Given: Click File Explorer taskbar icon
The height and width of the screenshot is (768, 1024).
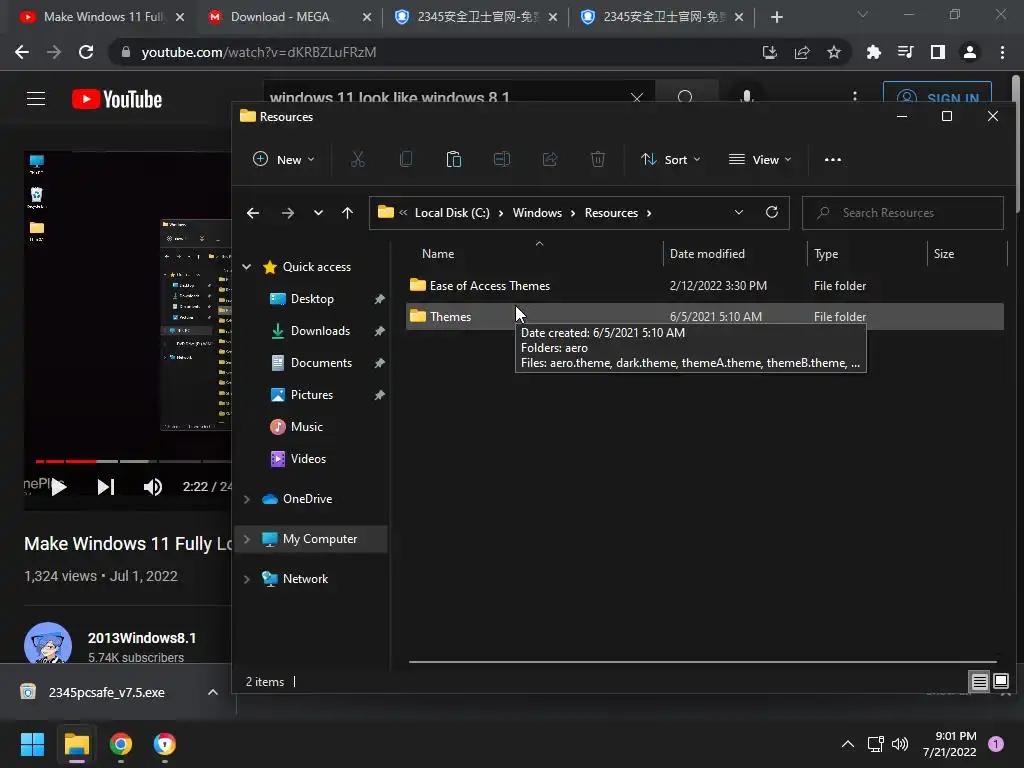Looking at the screenshot, I should pyautogui.click(x=76, y=744).
